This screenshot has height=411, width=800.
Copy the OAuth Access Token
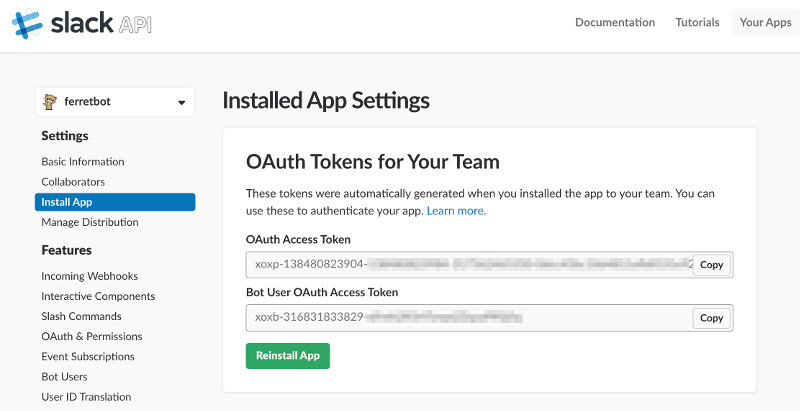tap(711, 265)
